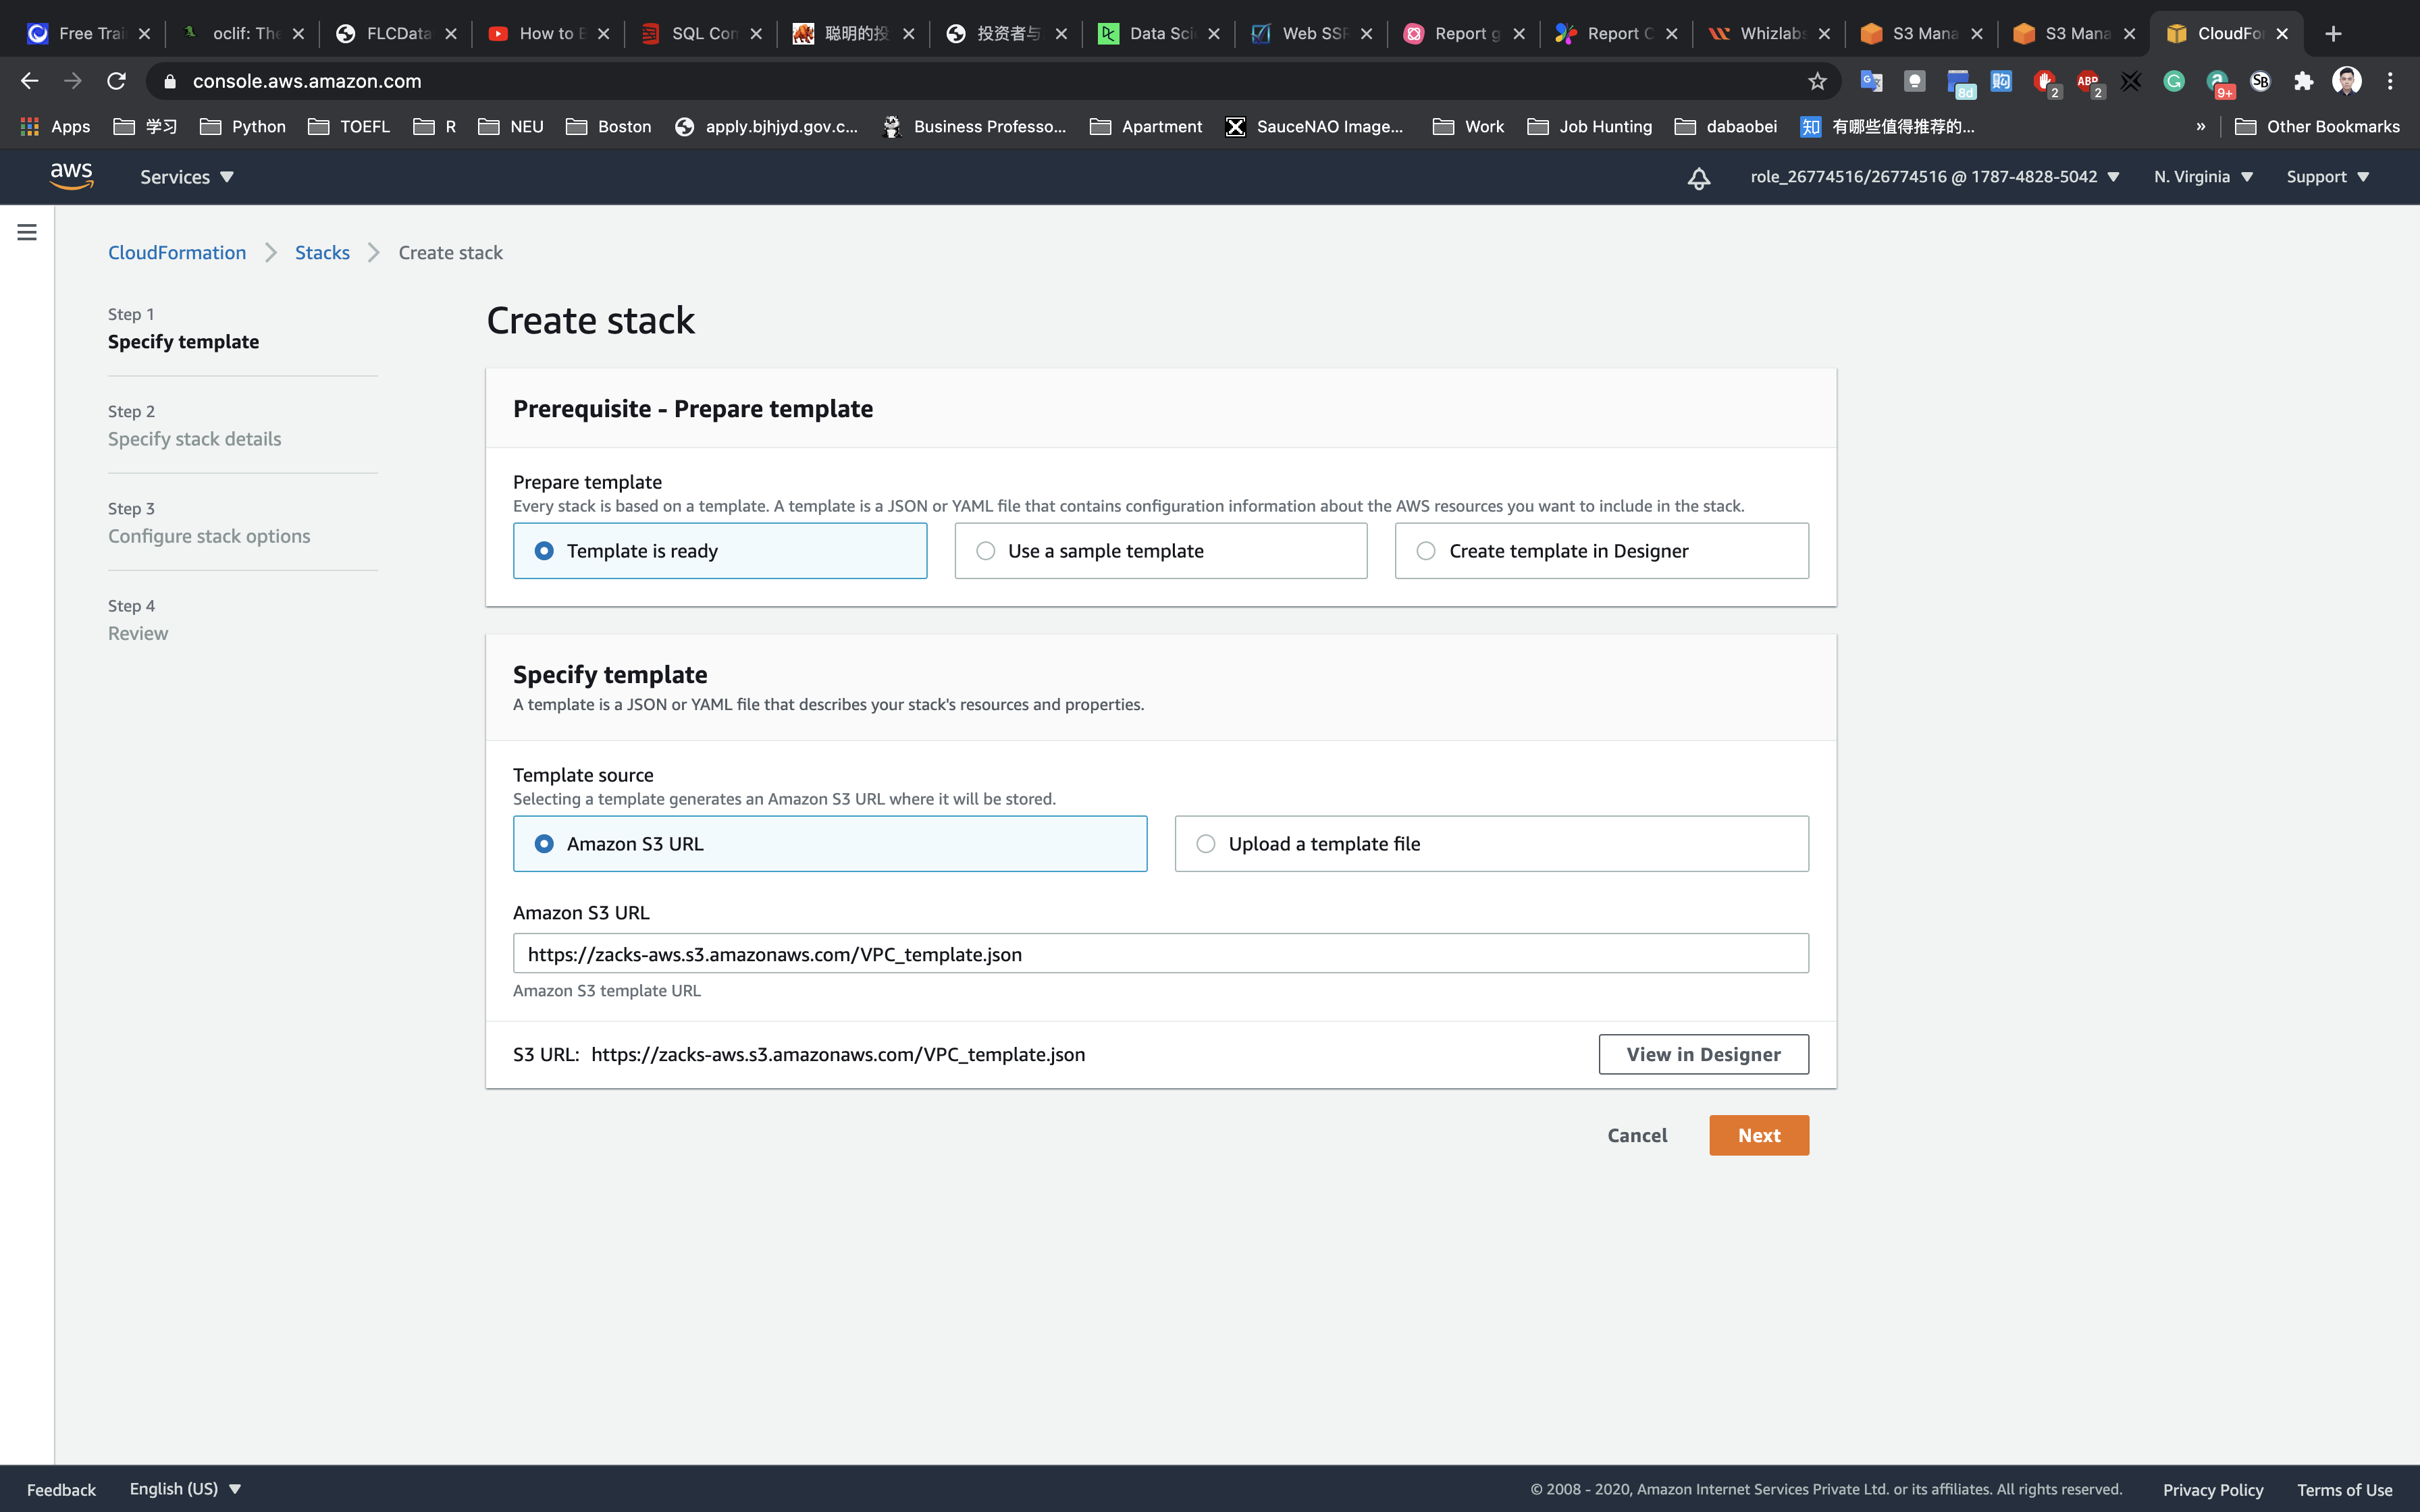The image size is (2420, 1512).
Task: Bookmark this page with star icon
Action: (x=1817, y=81)
